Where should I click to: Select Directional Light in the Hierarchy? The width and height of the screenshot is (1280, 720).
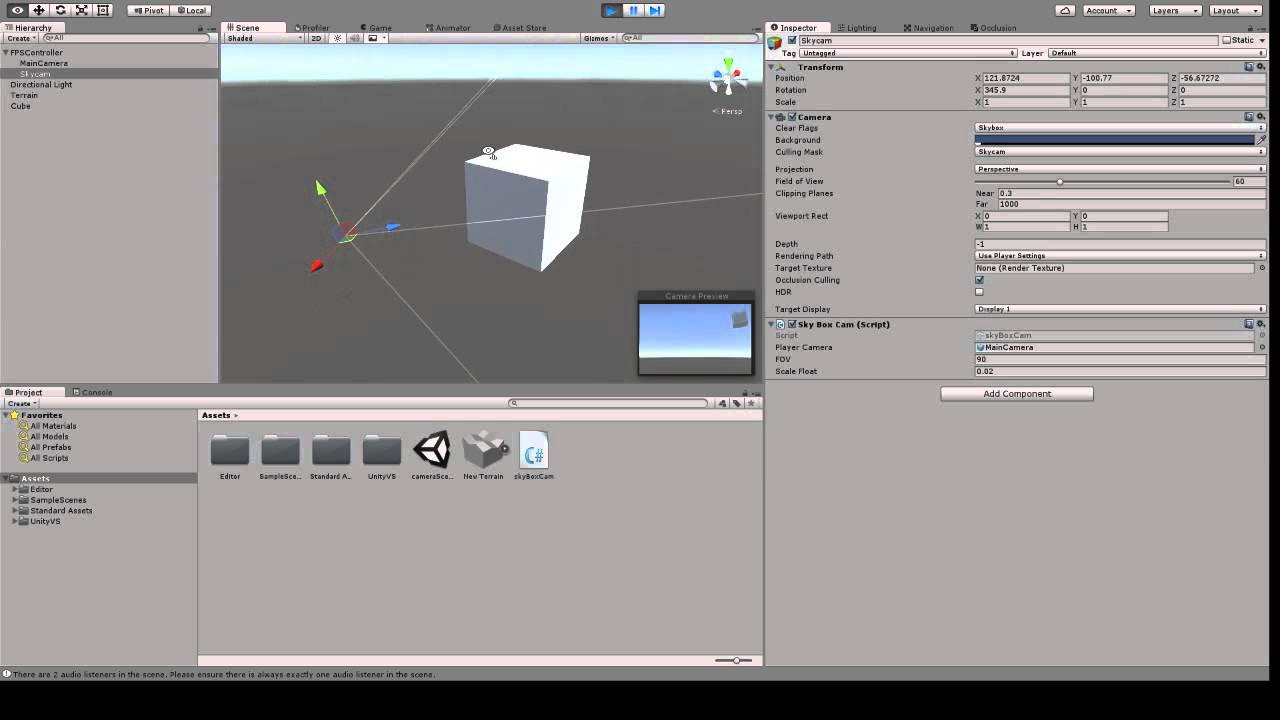point(42,84)
